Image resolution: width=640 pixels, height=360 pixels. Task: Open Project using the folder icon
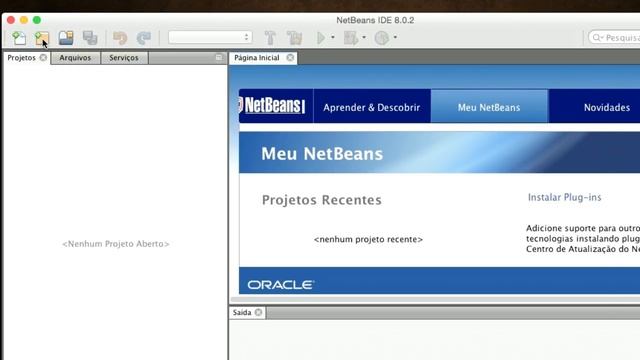(x=66, y=38)
